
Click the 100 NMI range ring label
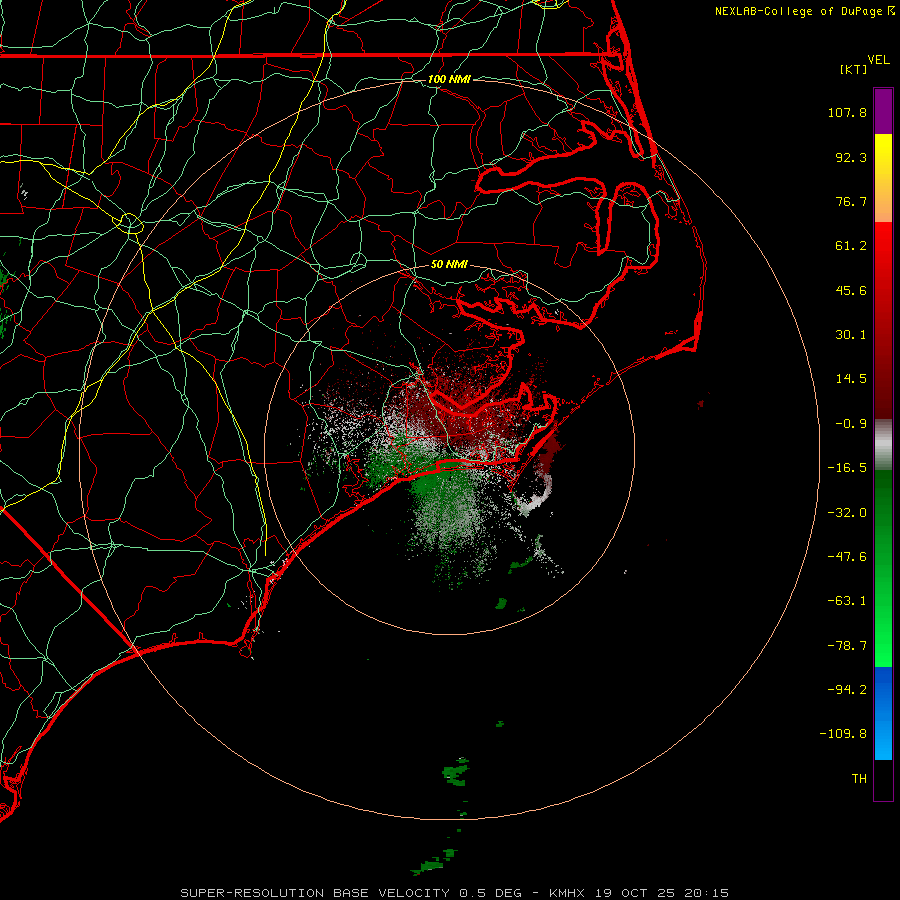click(x=449, y=79)
